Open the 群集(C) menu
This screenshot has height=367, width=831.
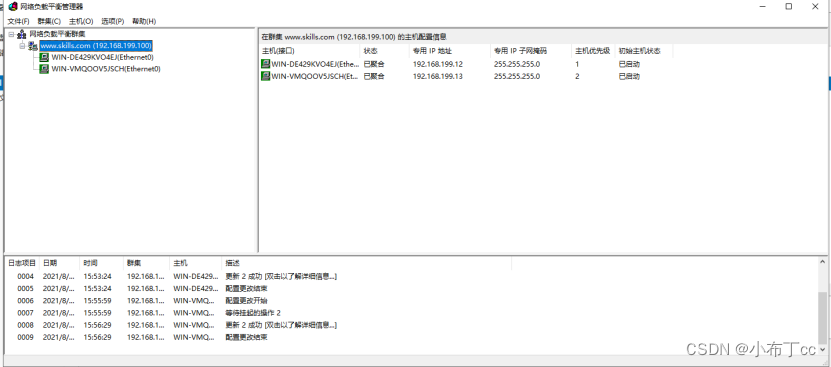49,21
